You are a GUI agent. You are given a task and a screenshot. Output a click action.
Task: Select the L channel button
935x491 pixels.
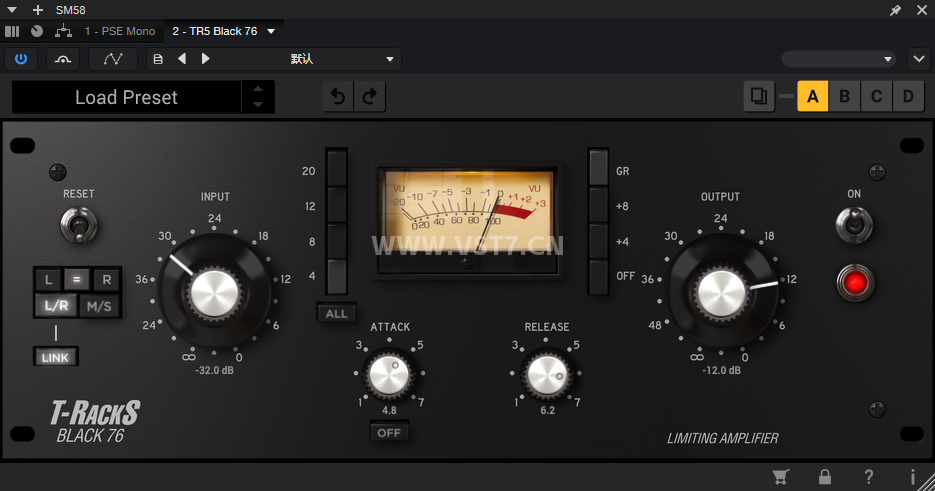[49, 279]
